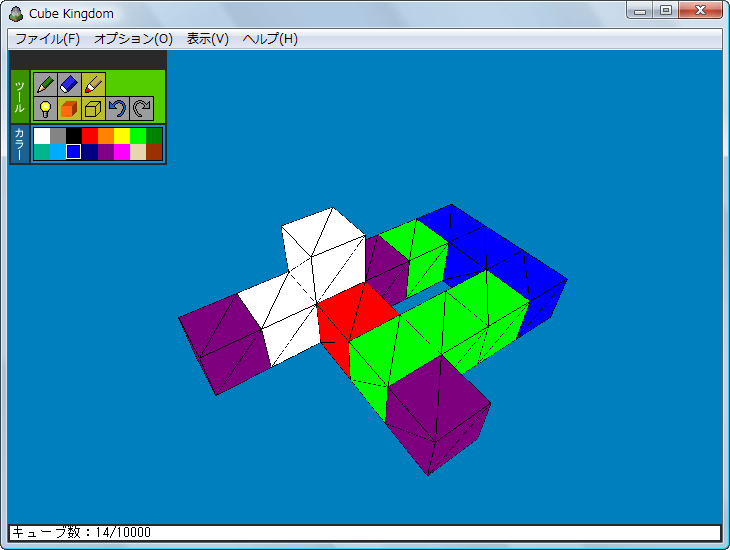Open the ヘルプ(H) menu
The height and width of the screenshot is (550, 730).
270,39
